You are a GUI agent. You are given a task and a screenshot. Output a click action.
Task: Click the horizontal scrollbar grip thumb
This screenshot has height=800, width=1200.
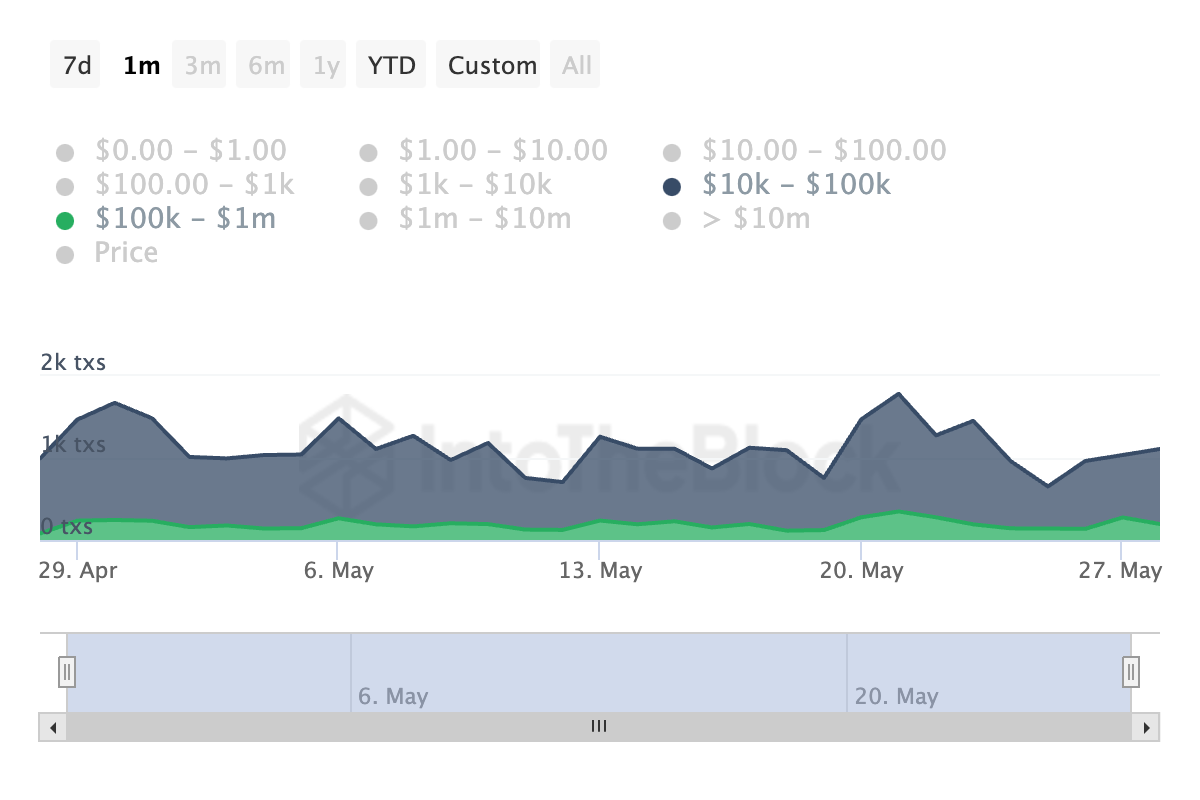pos(599,727)
